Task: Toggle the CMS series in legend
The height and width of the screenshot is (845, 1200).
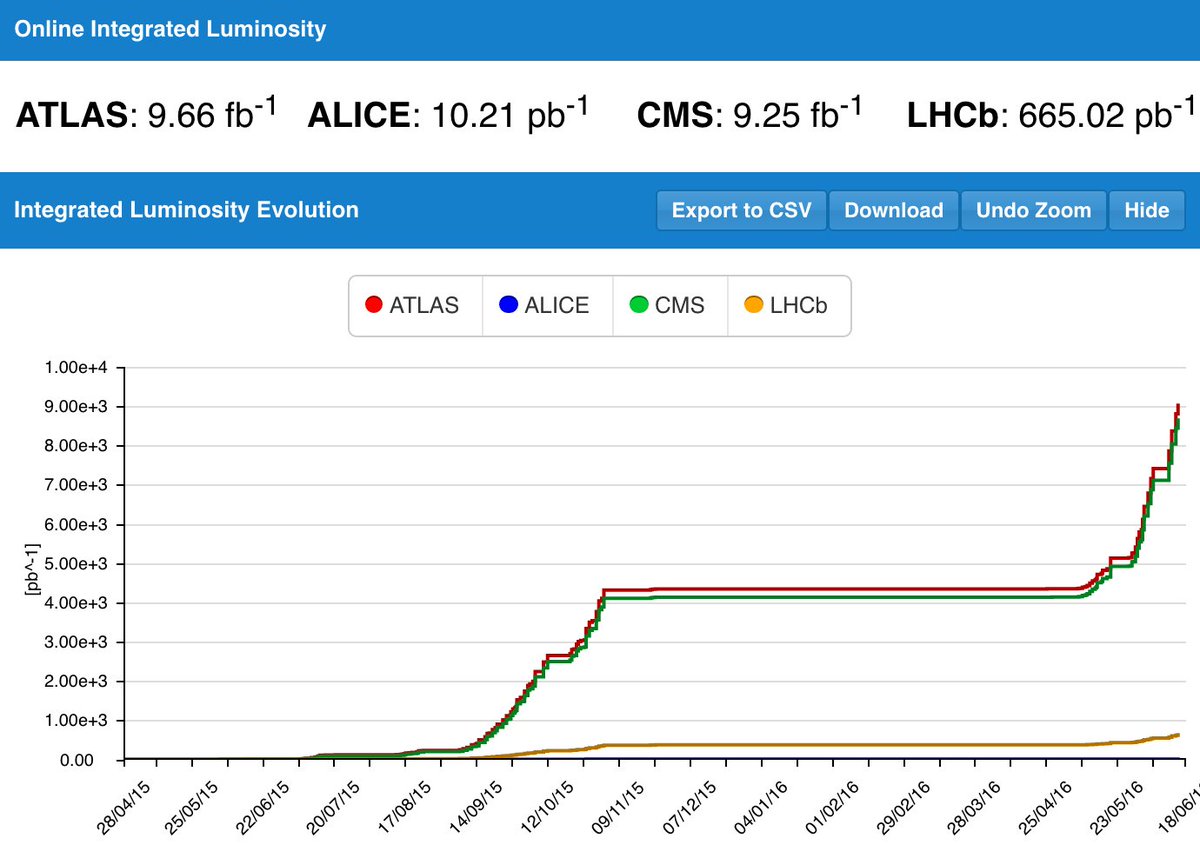Action: pos(668,306)
